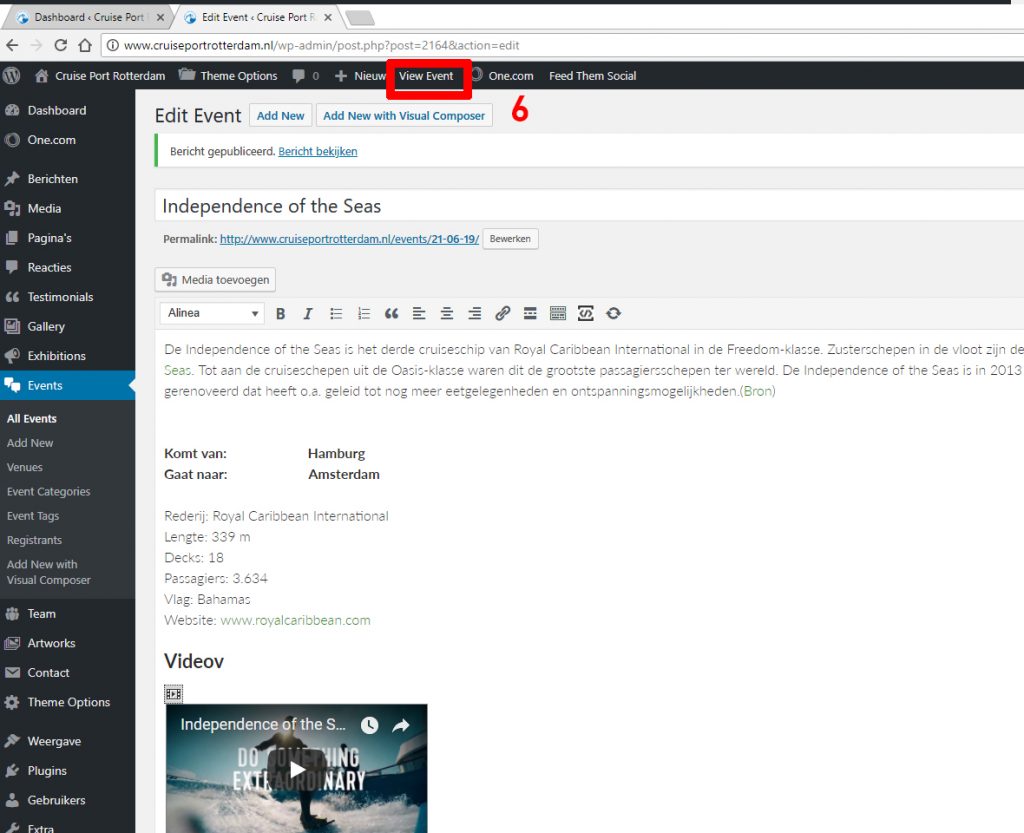
Task: Align text right in editor
Action: tap(474, 313)
